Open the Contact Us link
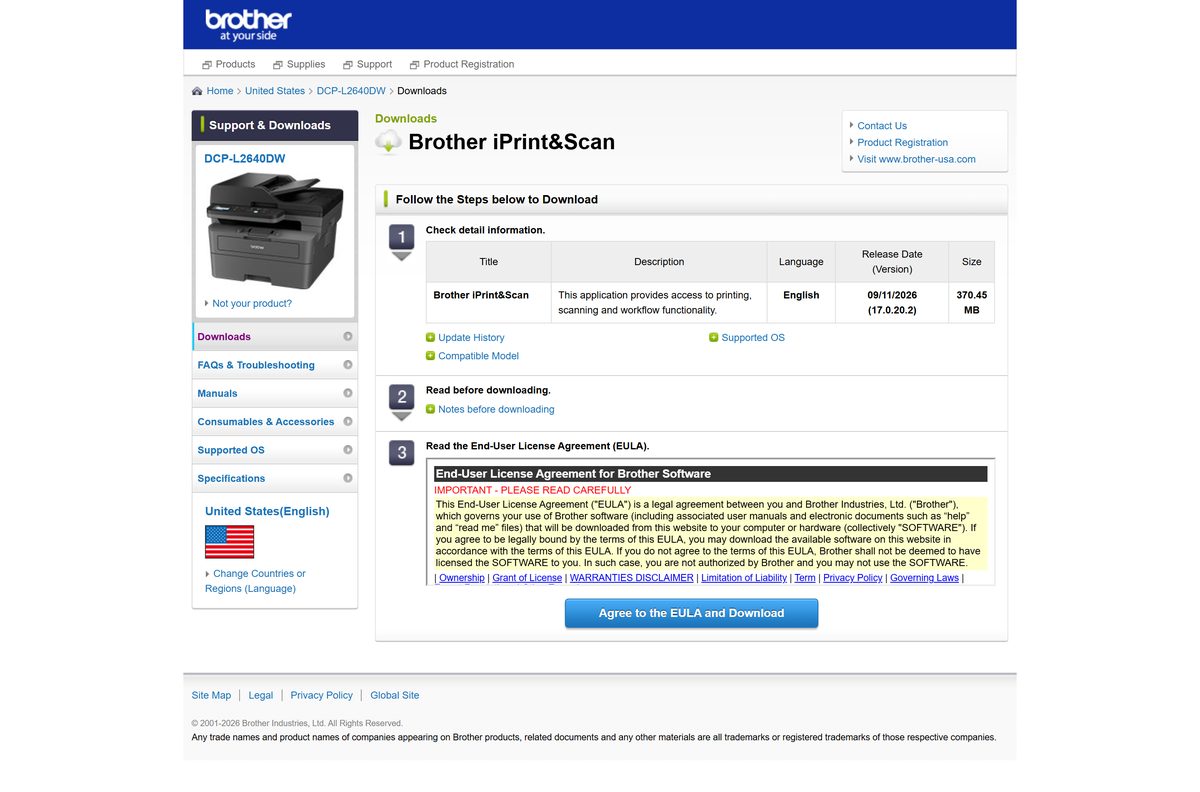The width and height of the screenshot is (1200, 792). (x=882, y=126)
